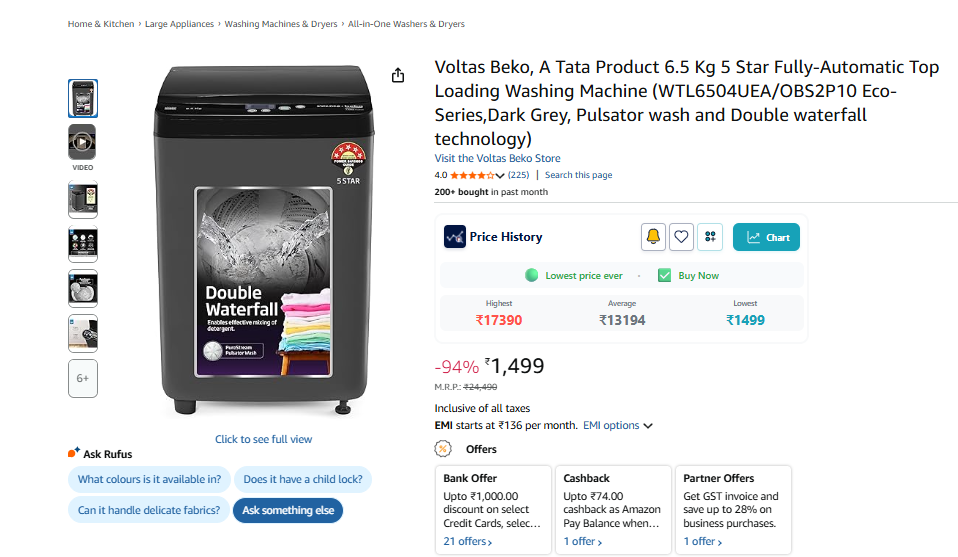Click the Ask Rufus sparkle icon

coord(74,453)
